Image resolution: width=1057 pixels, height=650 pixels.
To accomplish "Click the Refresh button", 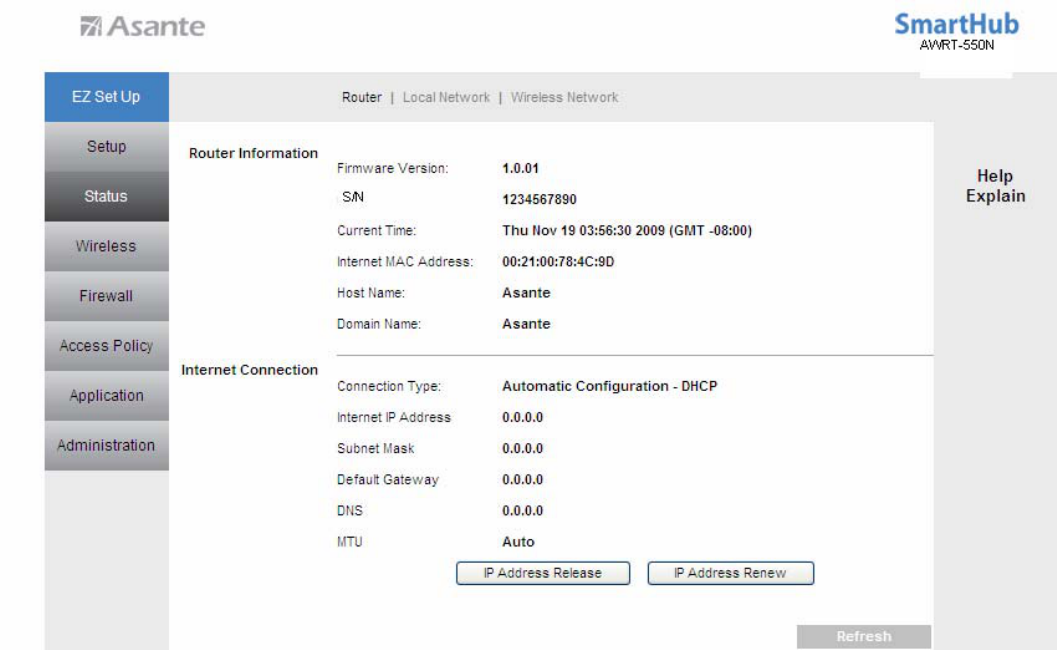I will pos(864,637).
